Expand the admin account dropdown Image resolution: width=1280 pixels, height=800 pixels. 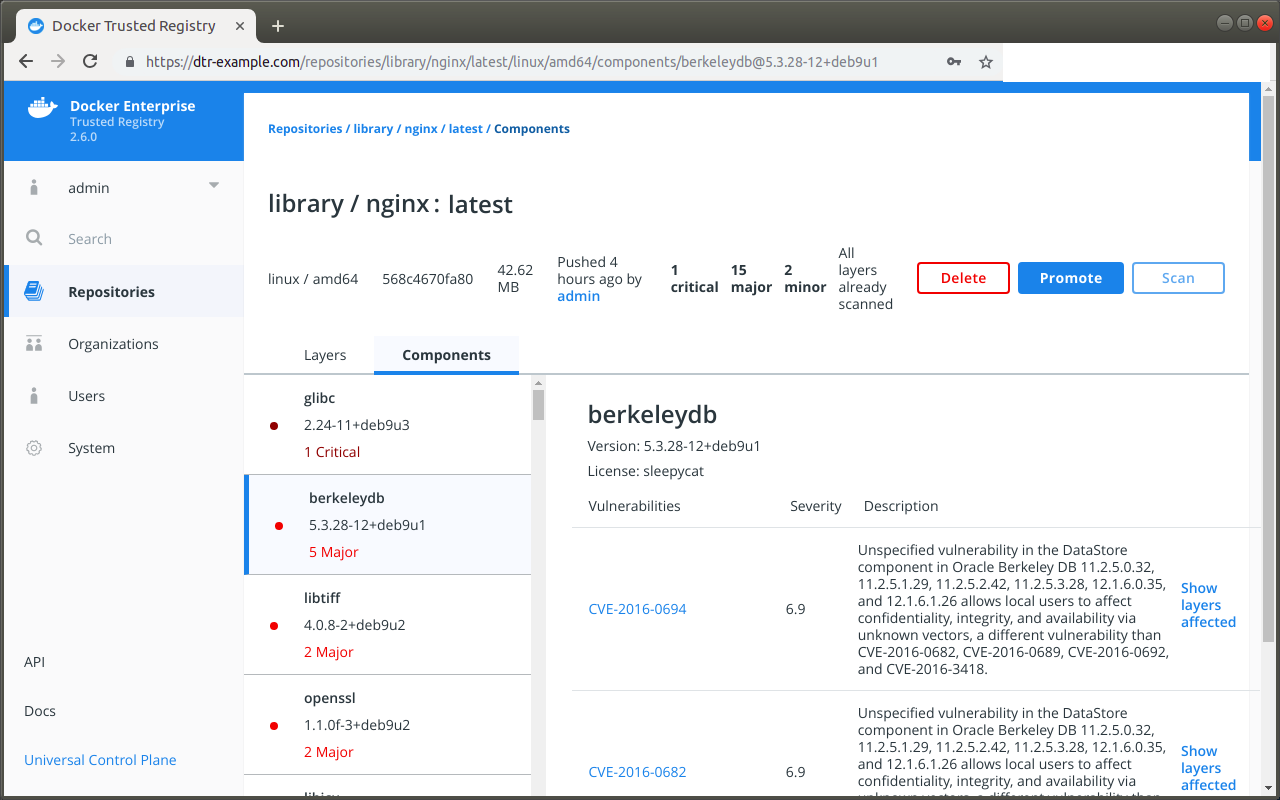[x=213, y=186]
